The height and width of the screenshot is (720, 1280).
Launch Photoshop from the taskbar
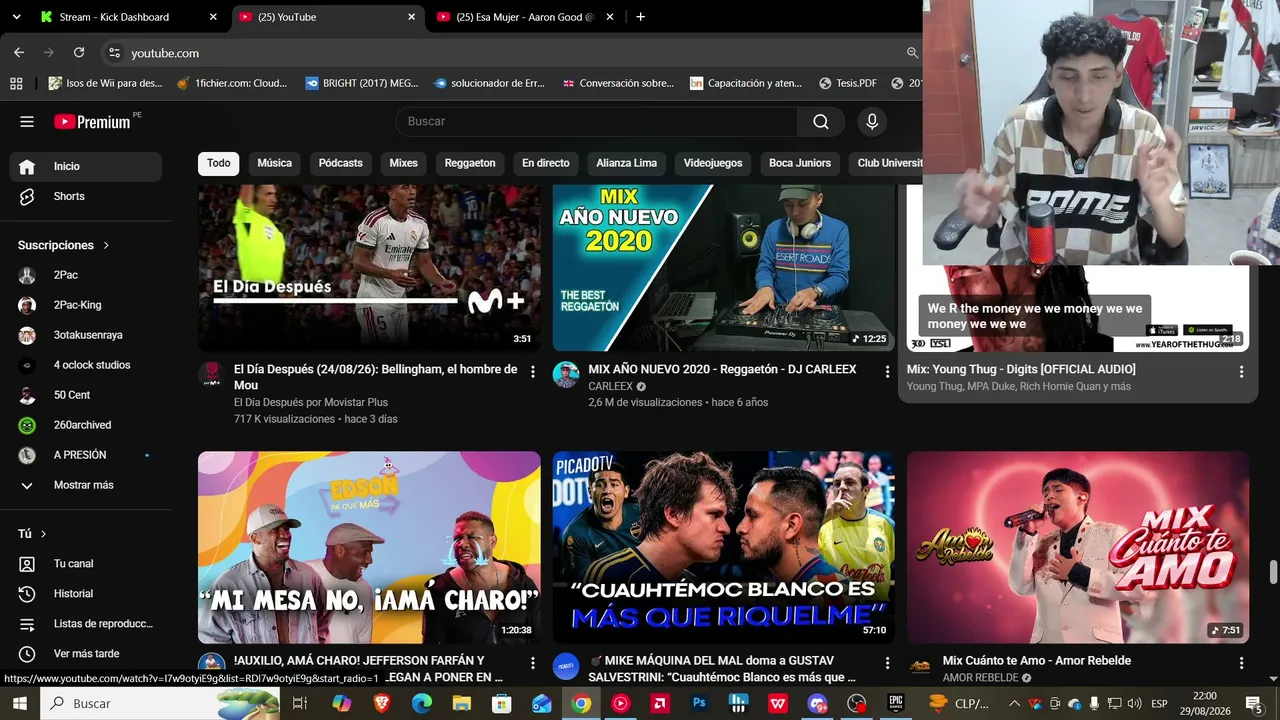(699, 704)
